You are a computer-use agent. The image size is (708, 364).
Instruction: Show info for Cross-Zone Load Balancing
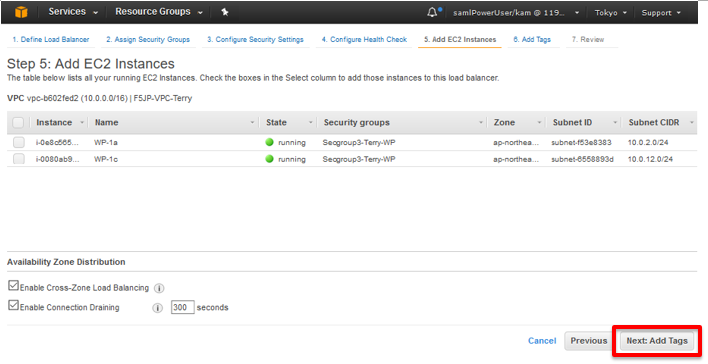[x=159, y=288]
